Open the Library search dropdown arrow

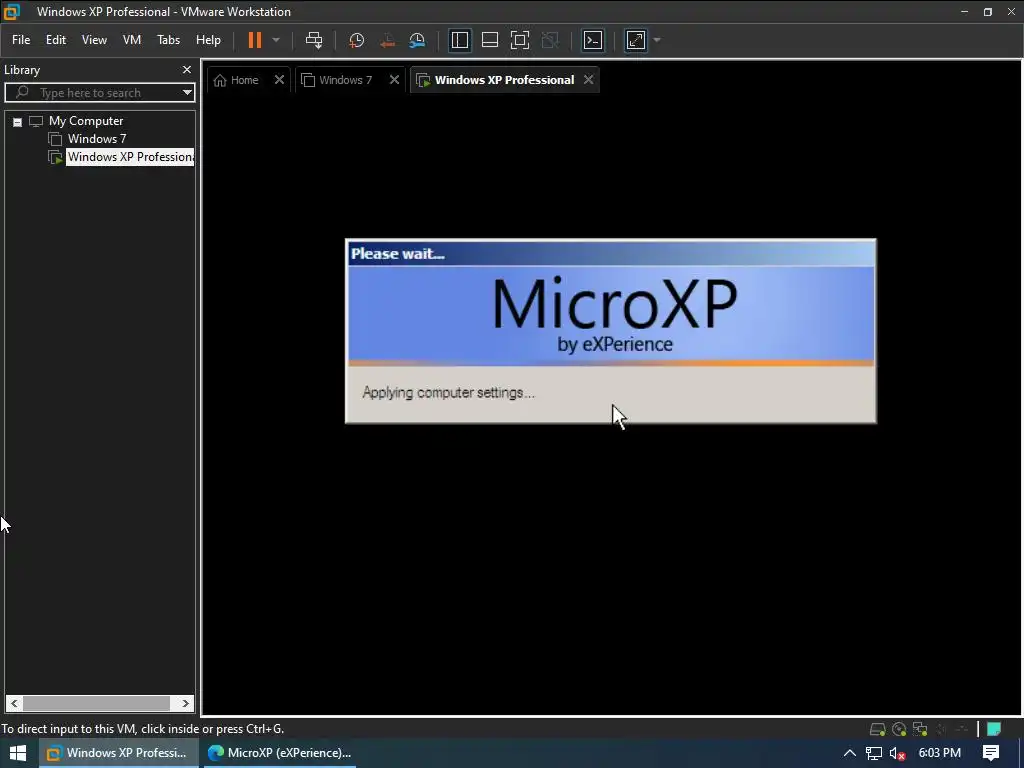tap(187, 92)
